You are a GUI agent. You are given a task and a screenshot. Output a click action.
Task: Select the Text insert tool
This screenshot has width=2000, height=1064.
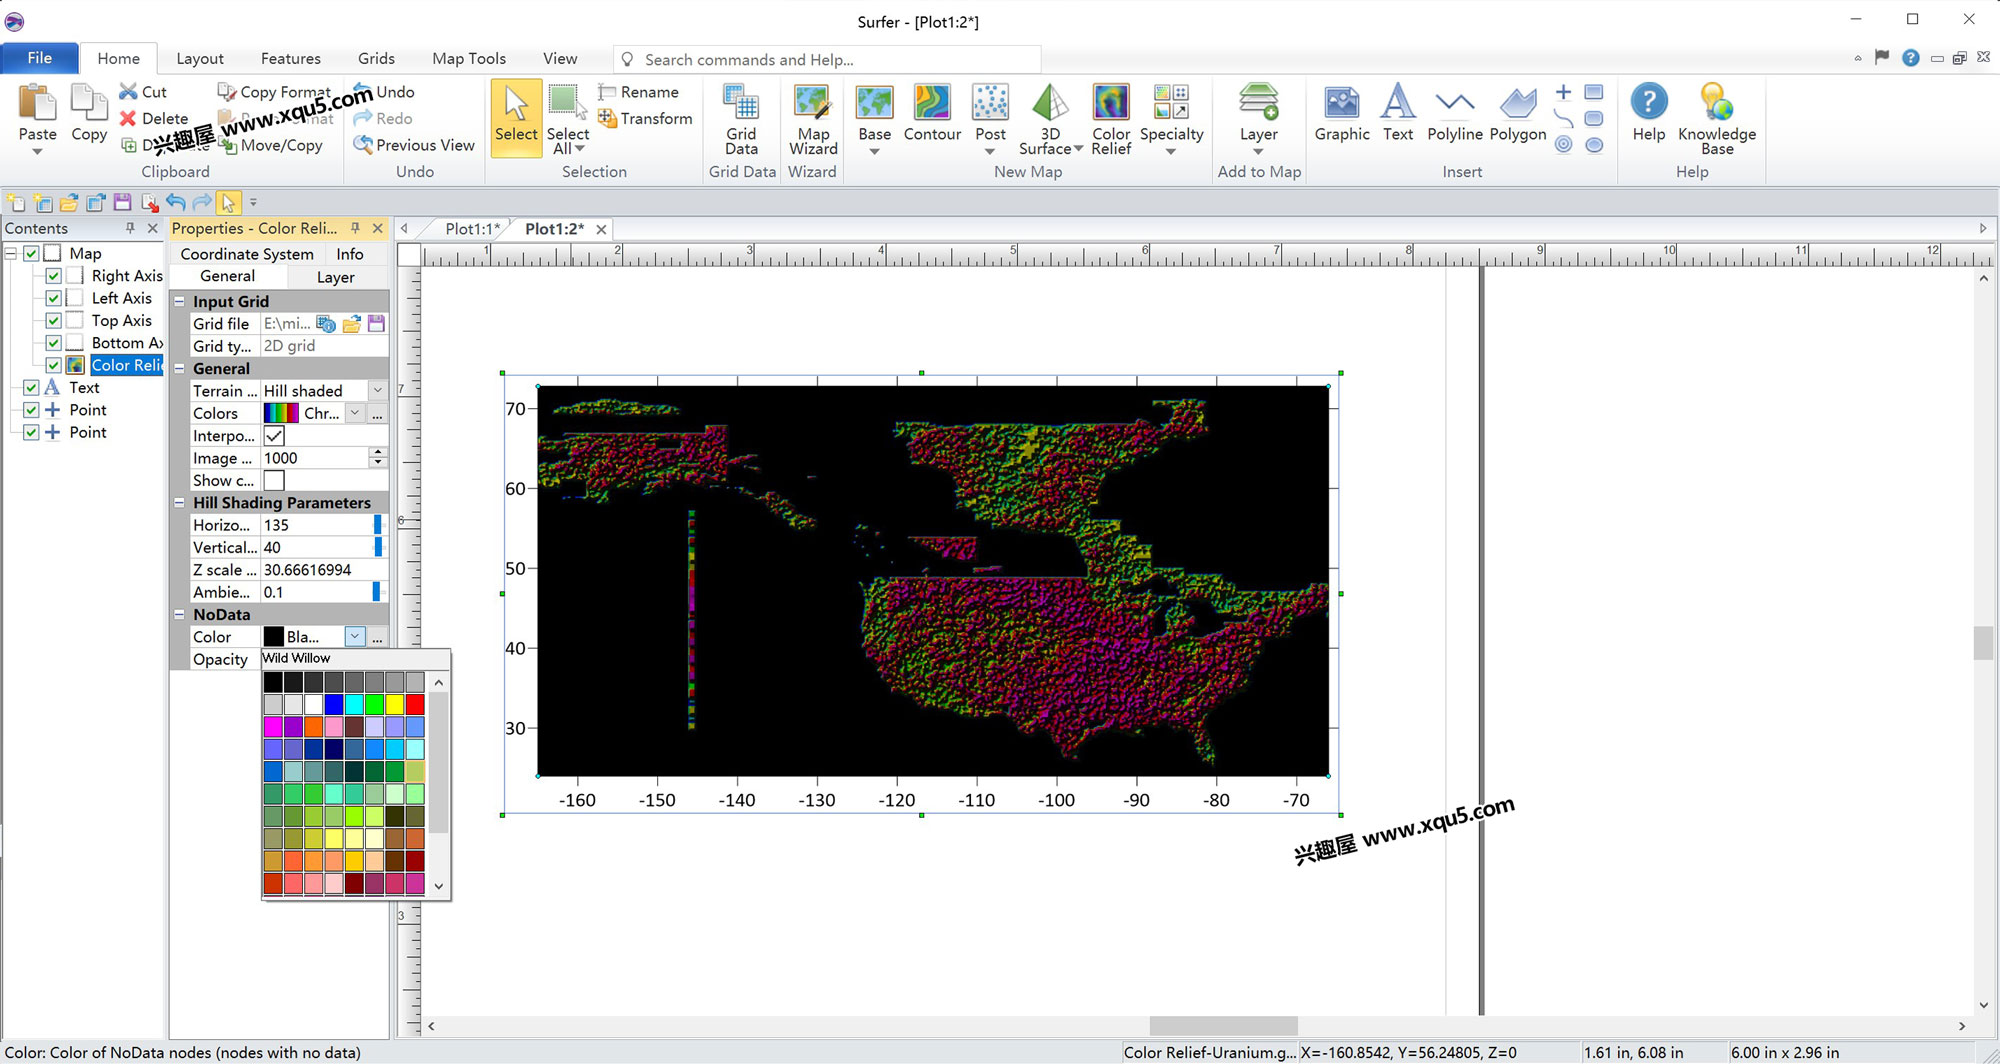(x=1398, y=114)
